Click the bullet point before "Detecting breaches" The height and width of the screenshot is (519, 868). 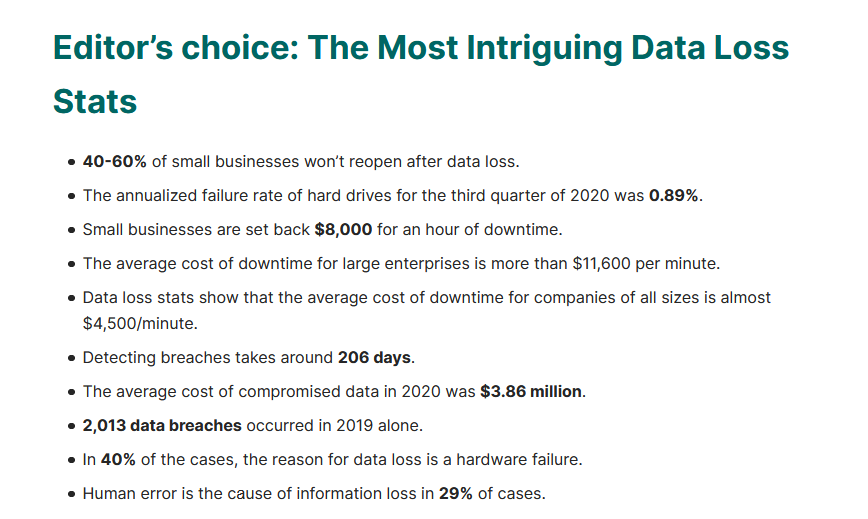pos(71,358)
